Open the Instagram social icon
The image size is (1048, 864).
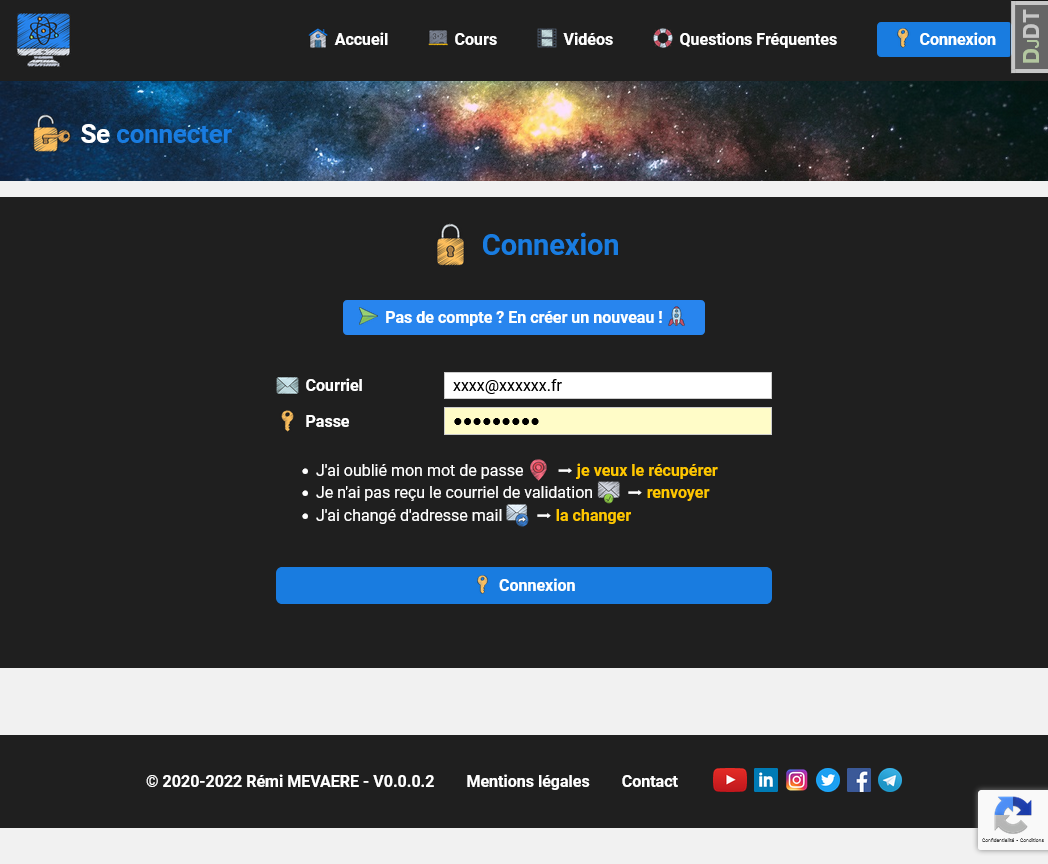coord(797,780)
